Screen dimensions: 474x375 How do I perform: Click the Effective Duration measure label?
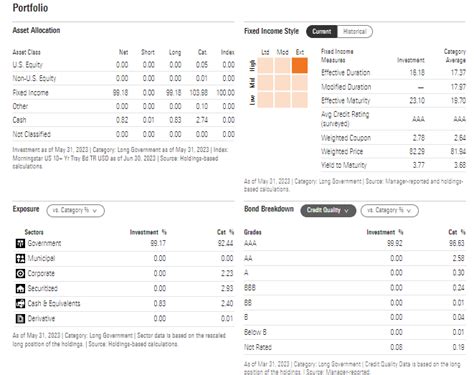[x=346, y=73]
